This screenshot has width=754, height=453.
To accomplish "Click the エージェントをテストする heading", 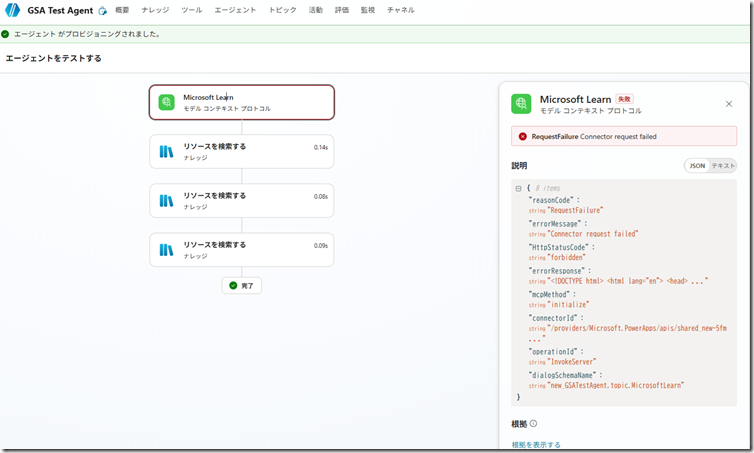I will (53, 58).
